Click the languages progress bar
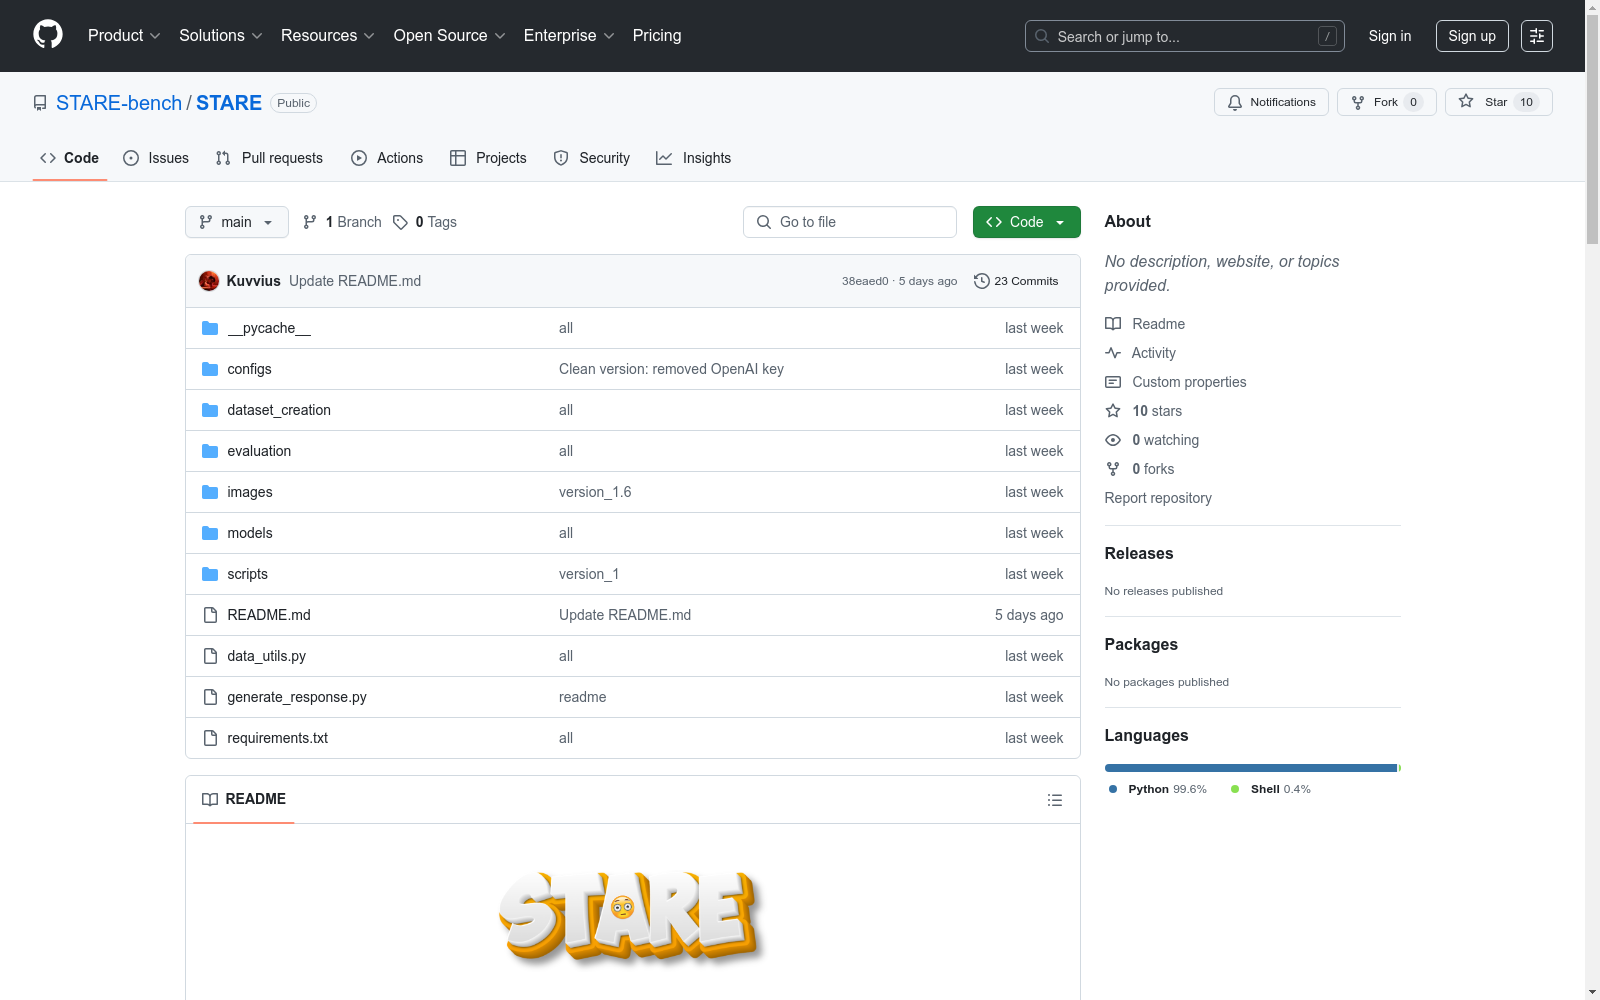Screen dimensions: 1600x1000 1253,768
